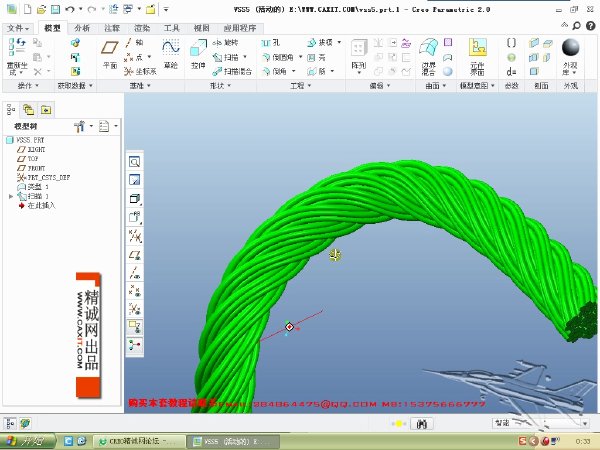Click the Saved Orientations view icon
This screenshot has height=450, width=600.
click(x=135, y=217)
